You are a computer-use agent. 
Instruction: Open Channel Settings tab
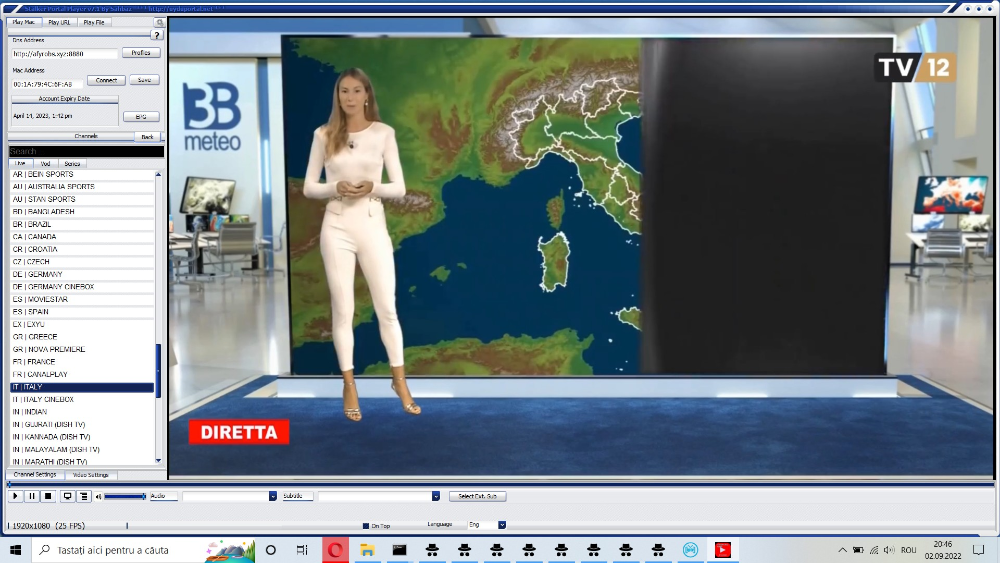[x=35, y=475]
